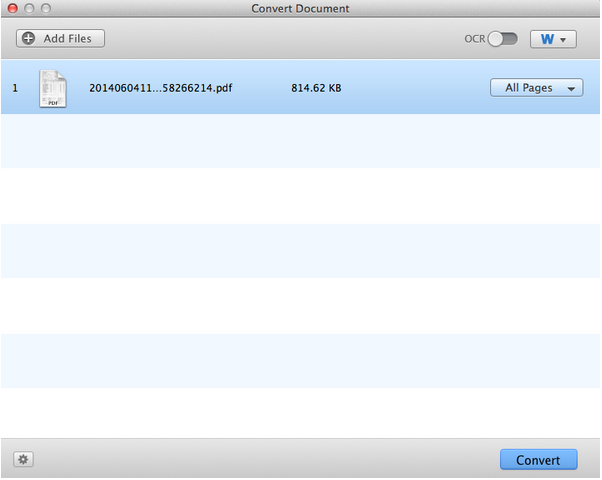Click the 814.62 KB file size
Viewport: 602px width, 480px height.
(316, 88)
